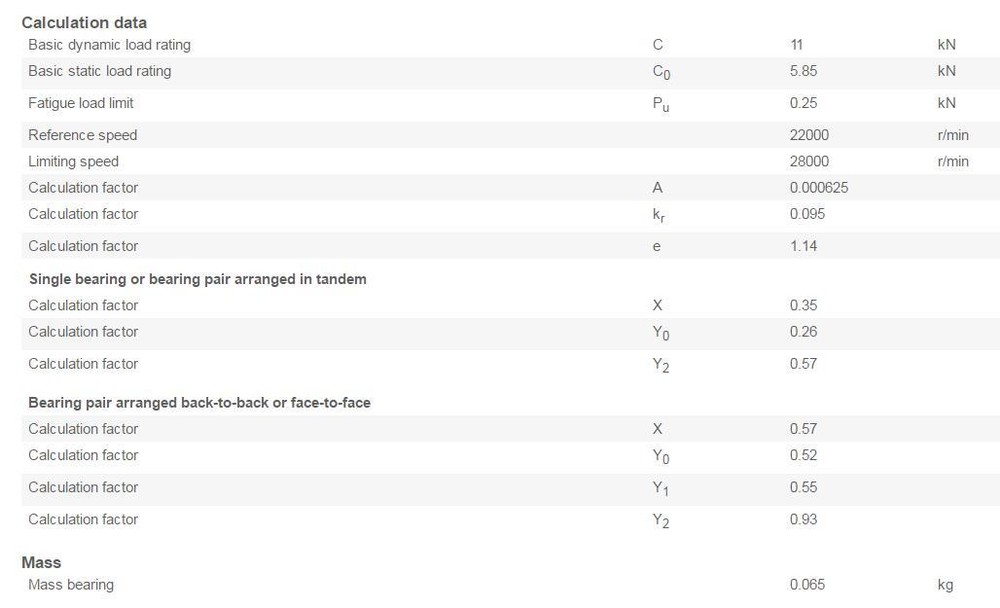Select the Fatigue load limit label

[81, 103]
